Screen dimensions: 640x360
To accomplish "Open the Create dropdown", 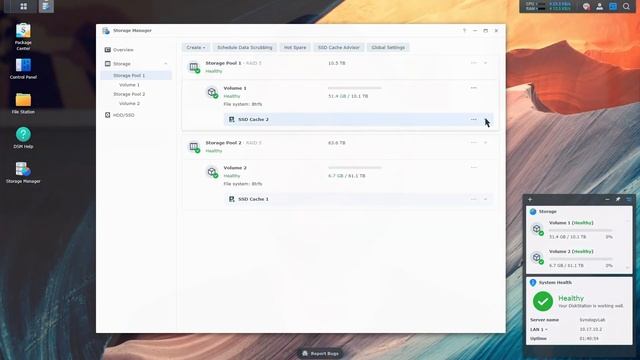I will click(196, 47).
